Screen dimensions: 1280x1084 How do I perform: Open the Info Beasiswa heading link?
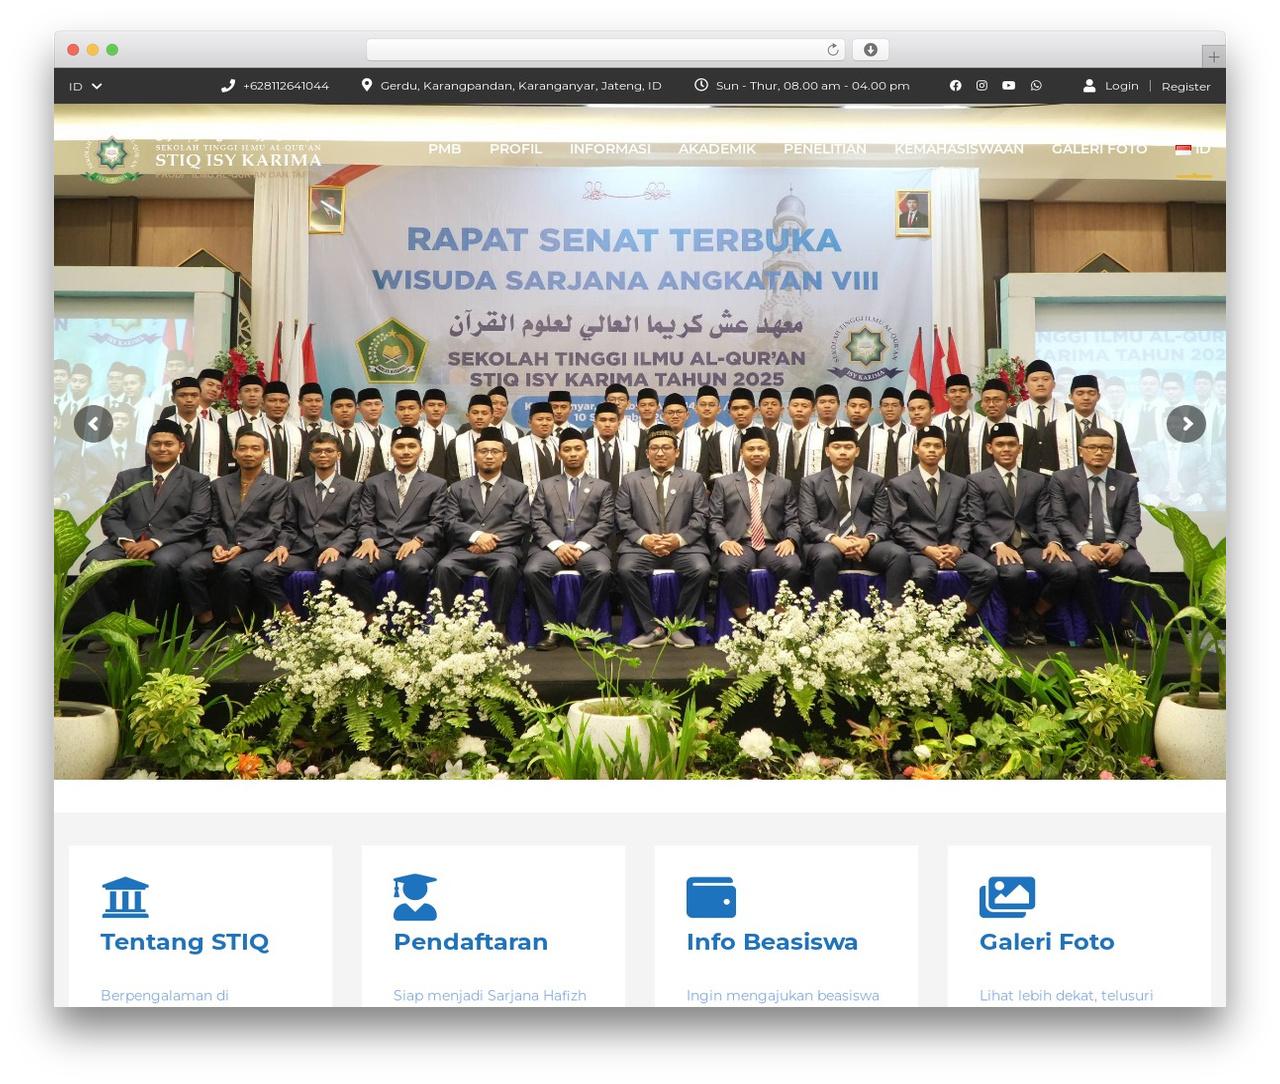click(772, 942)
